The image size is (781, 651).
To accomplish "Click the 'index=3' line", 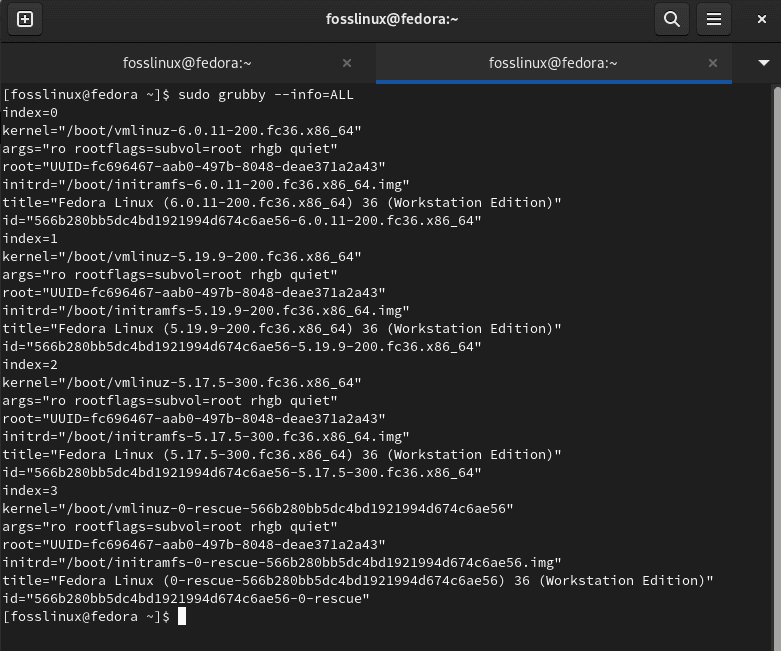I will coord(30,491).
